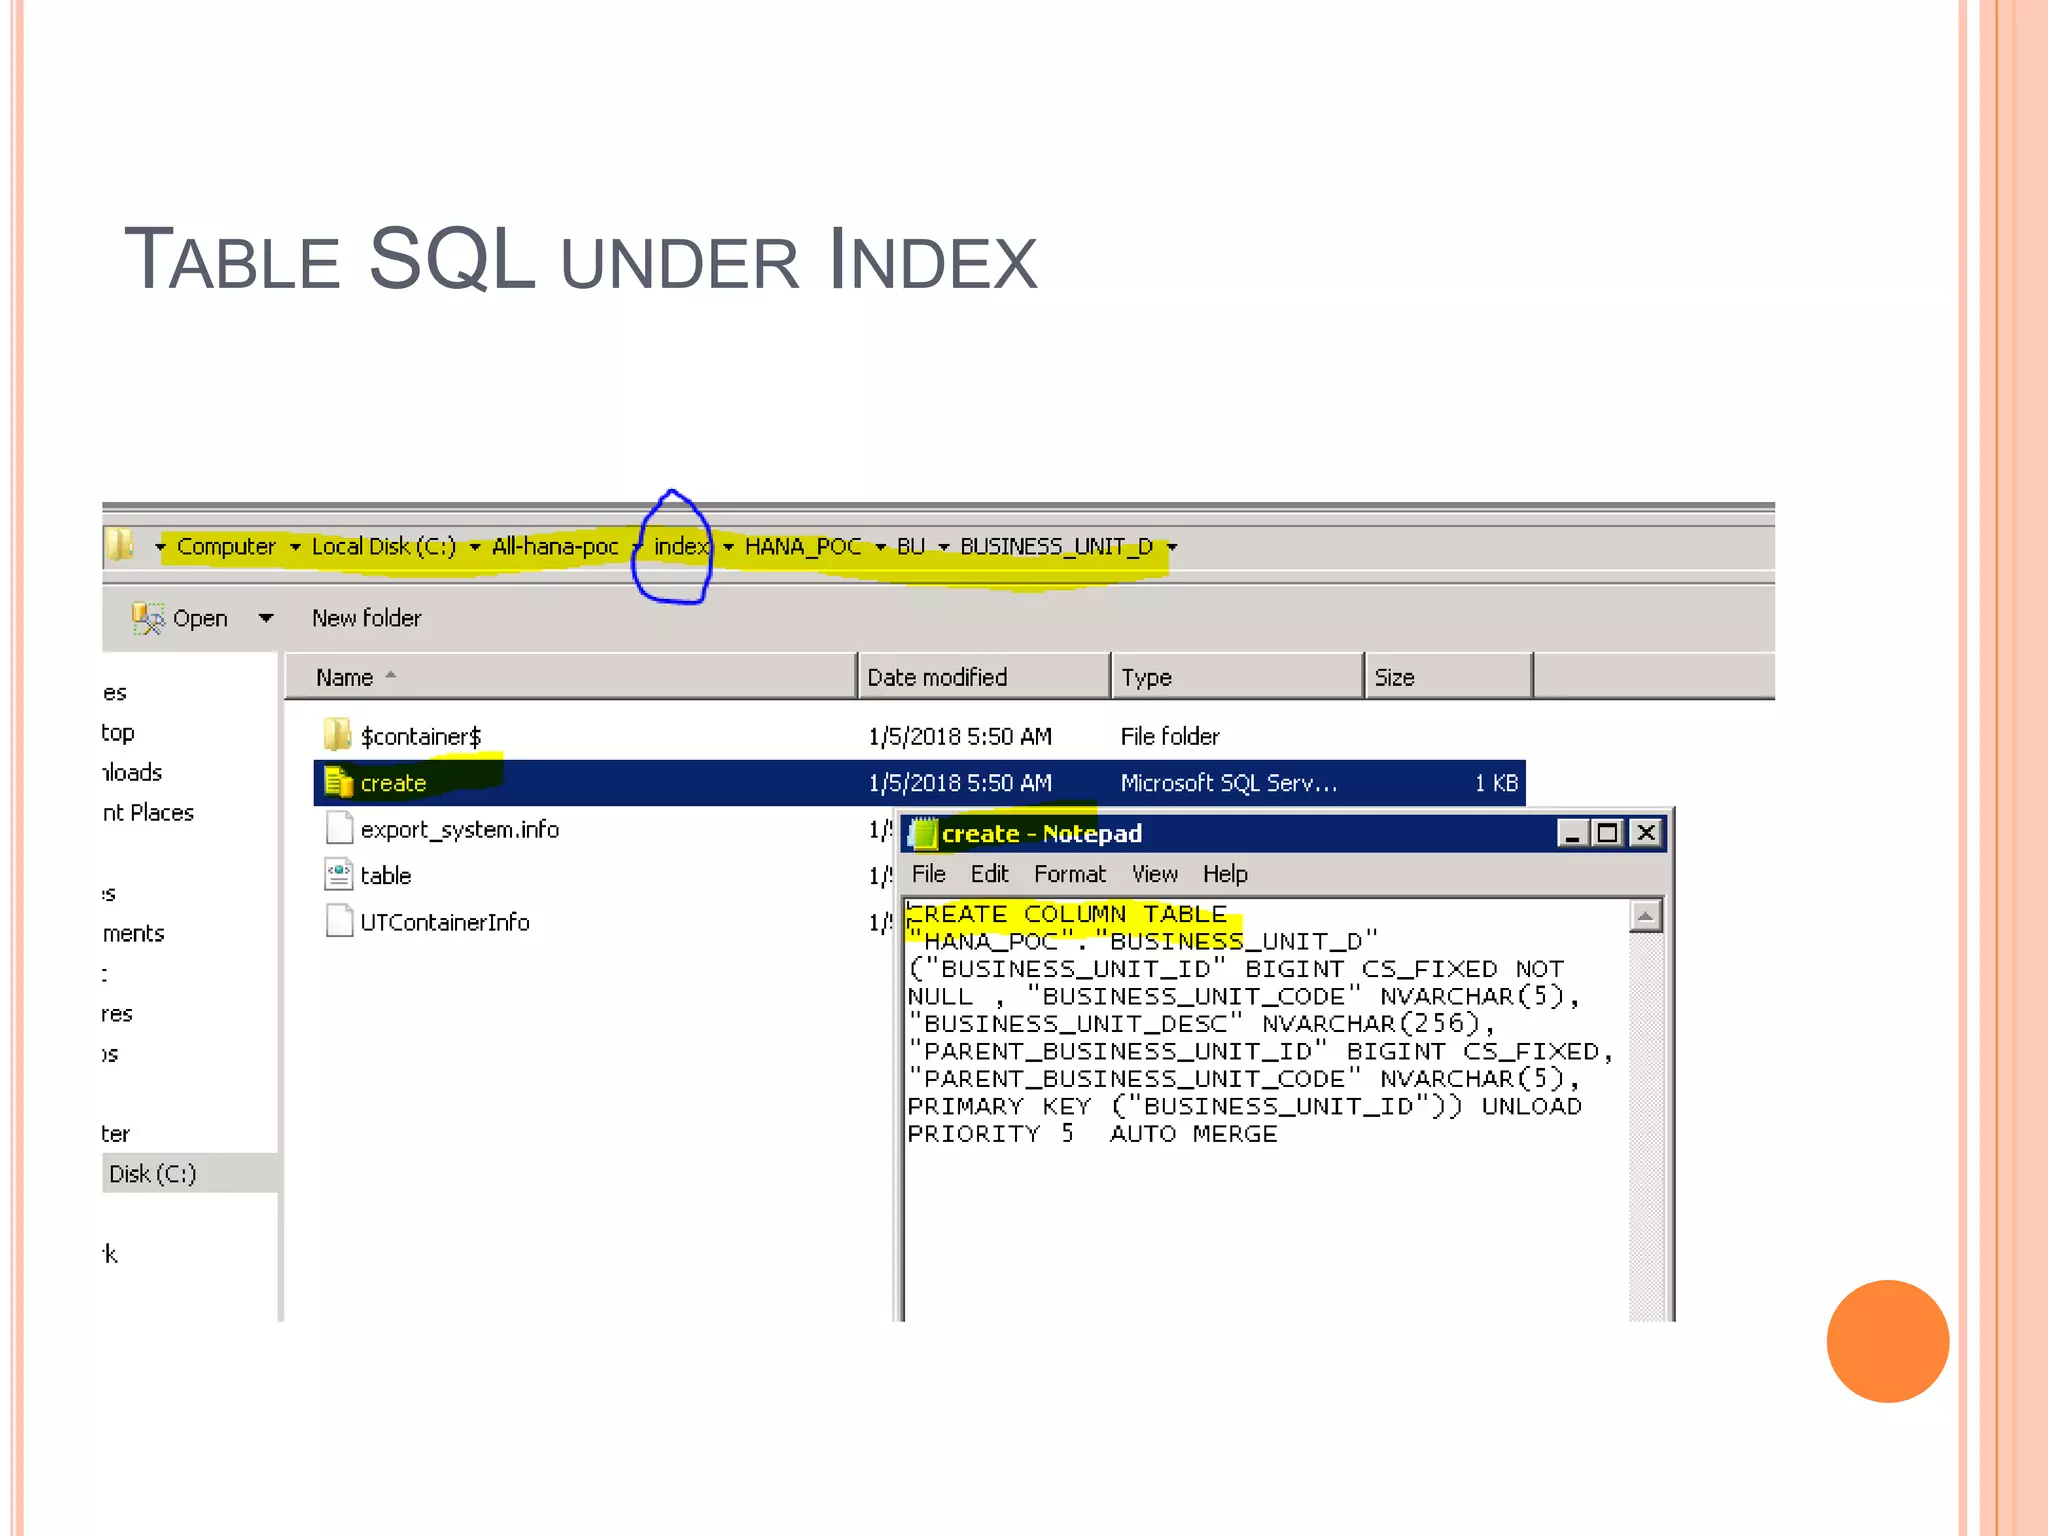
Task: Click the folder icon in address bar
Action: (x=120, y=546)
